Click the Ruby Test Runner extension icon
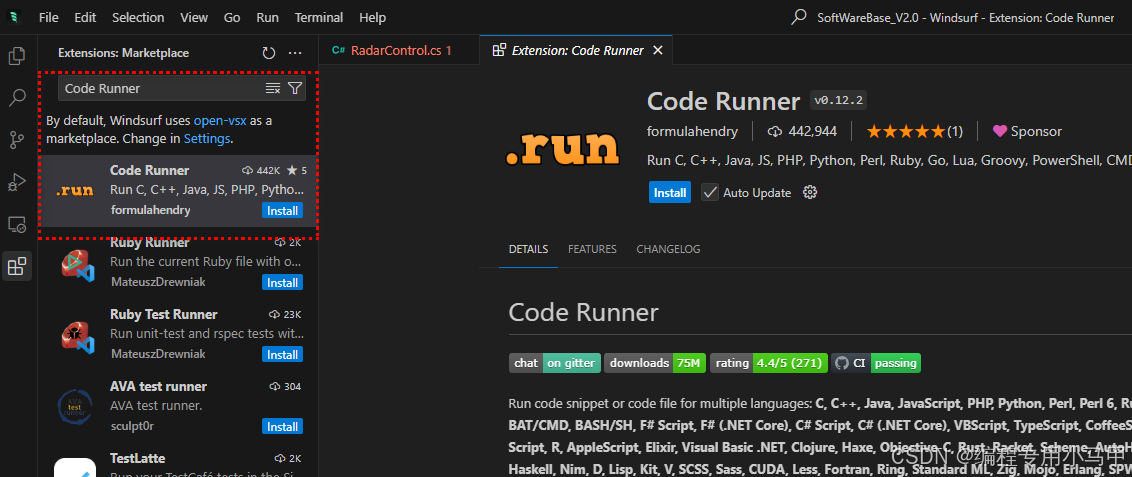 [77, 336]
